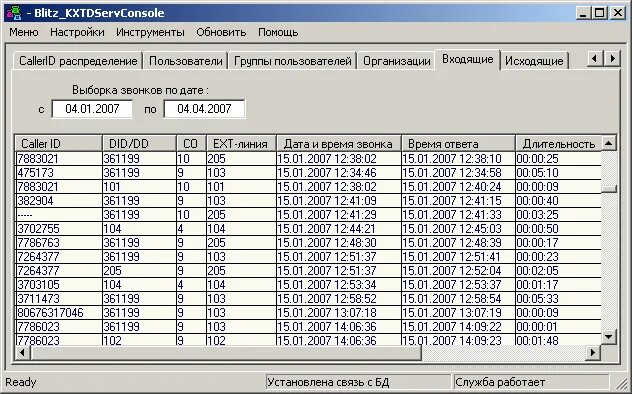The image size is (632, 394).
Task: Click call time 15.01.2007 12:34:46
Action: point(339,173)
